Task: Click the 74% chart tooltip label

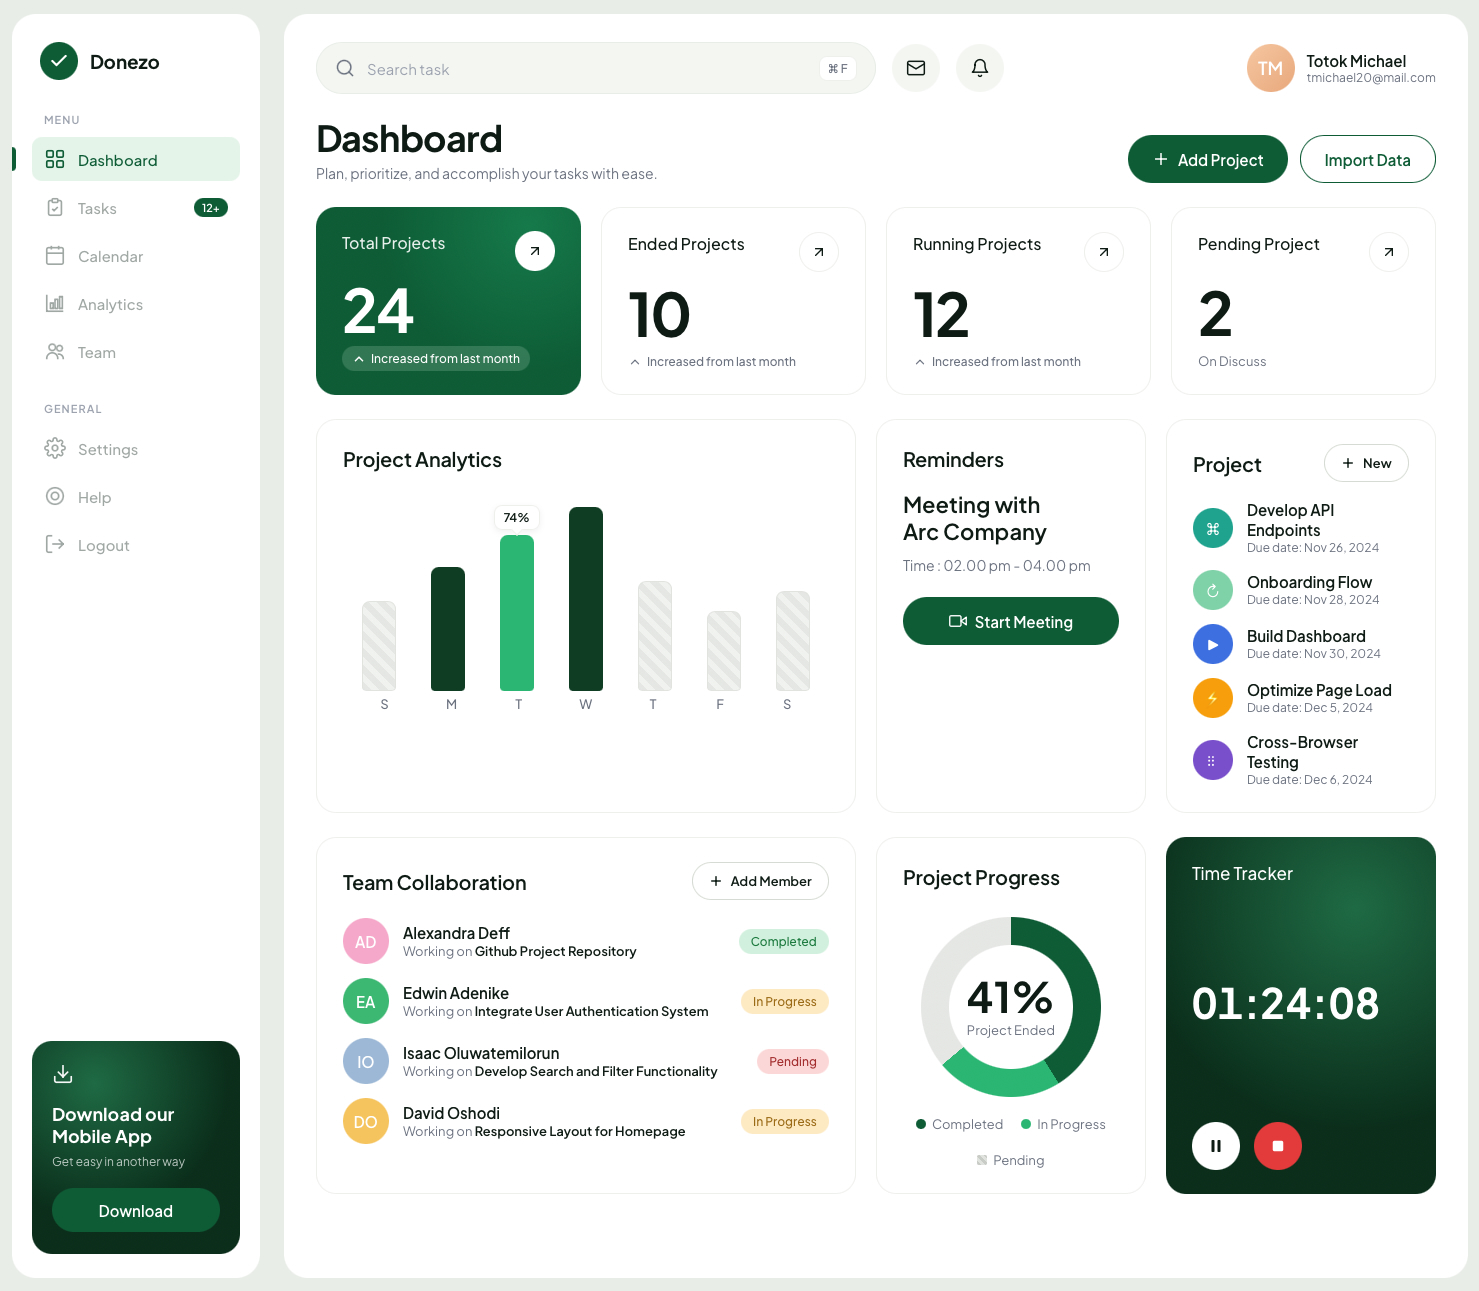Action: tap(517, 517)
